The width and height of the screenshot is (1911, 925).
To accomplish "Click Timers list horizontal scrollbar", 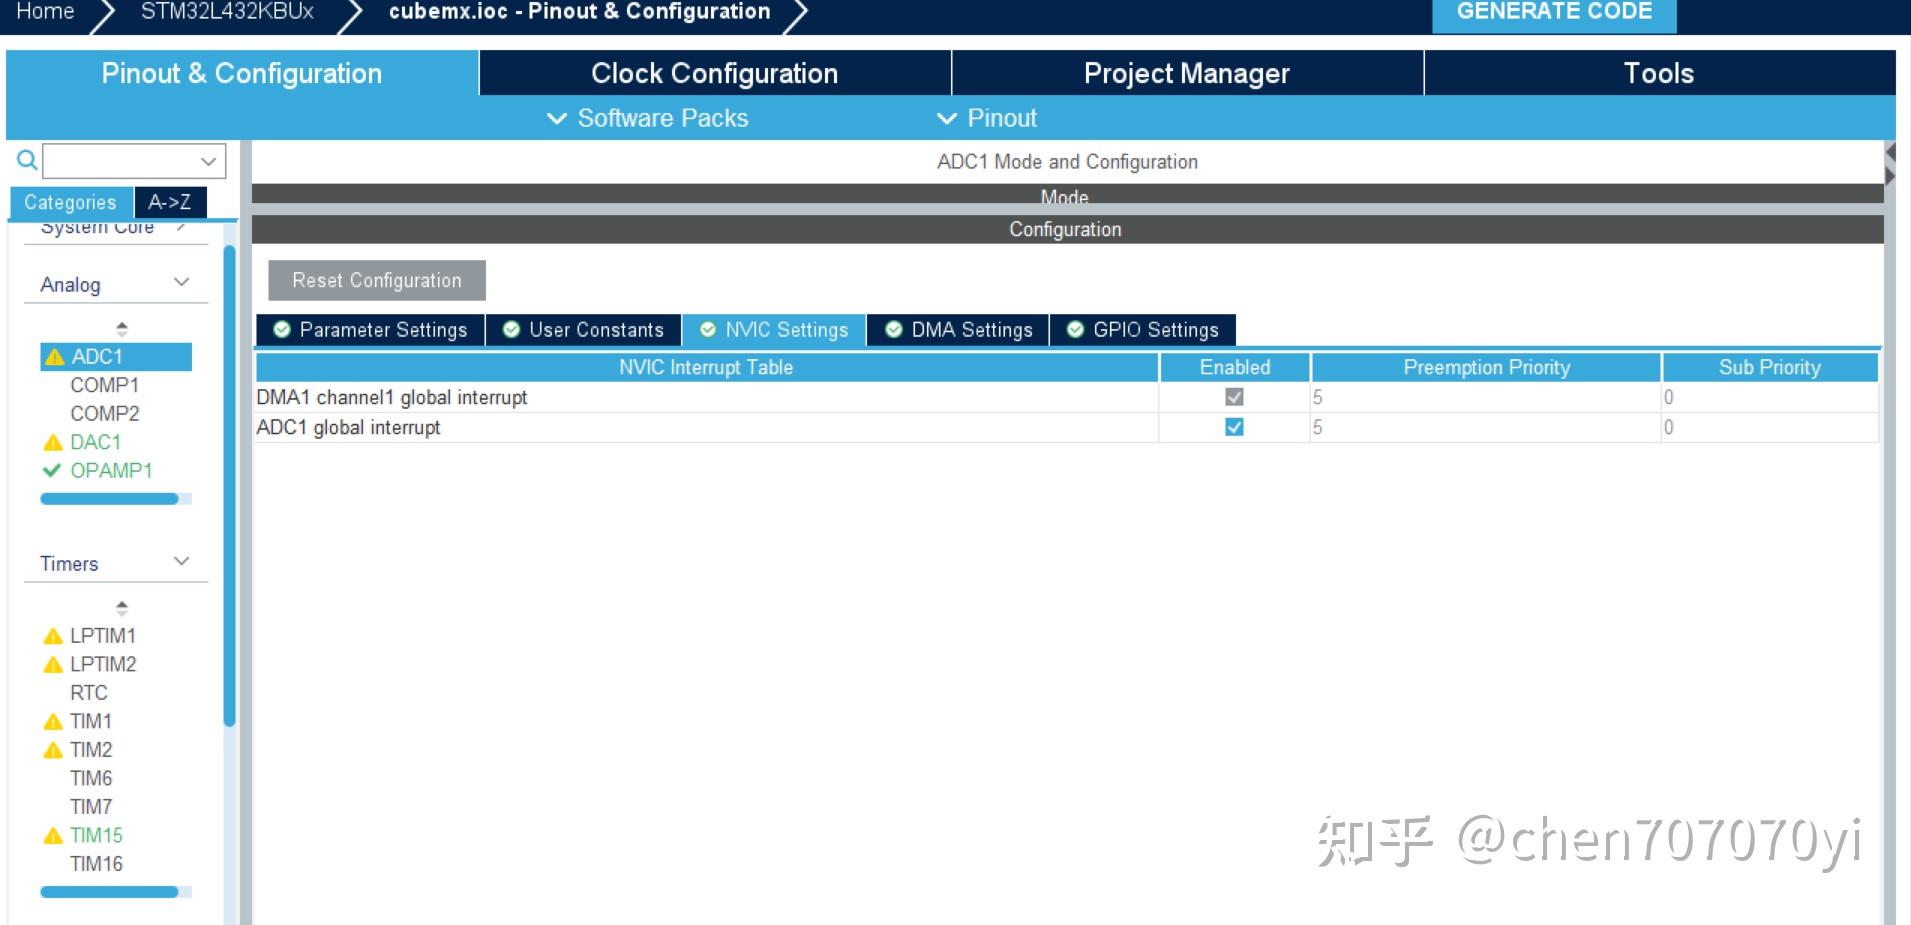I will 110,892.
